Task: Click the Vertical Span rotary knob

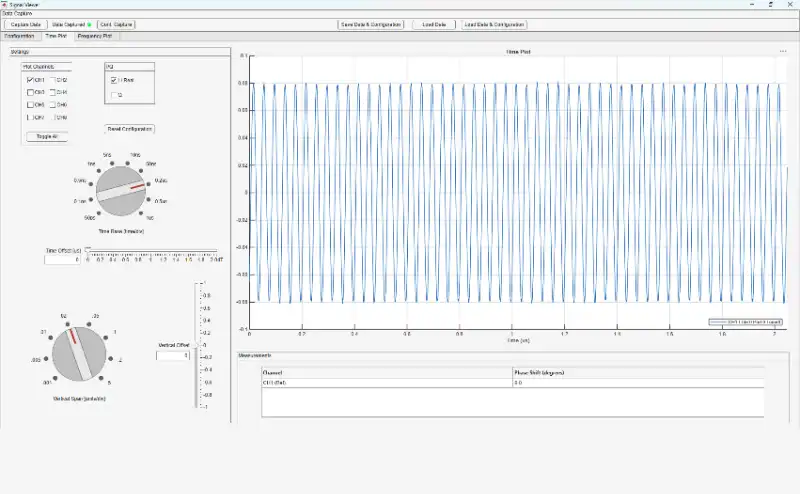Action: (79, 354)
